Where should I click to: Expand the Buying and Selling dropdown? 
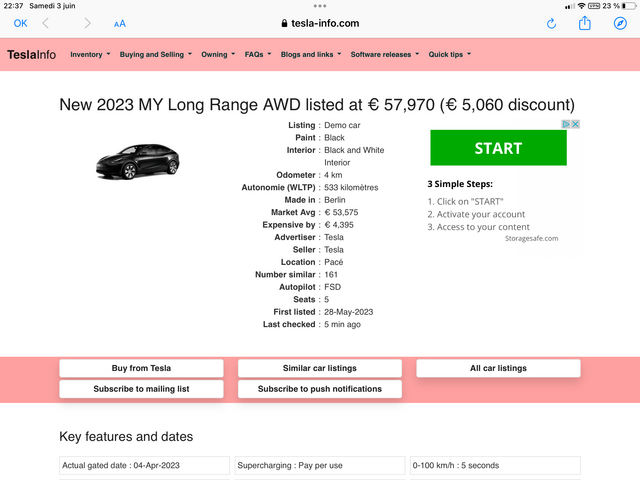[x=156, y=54]
